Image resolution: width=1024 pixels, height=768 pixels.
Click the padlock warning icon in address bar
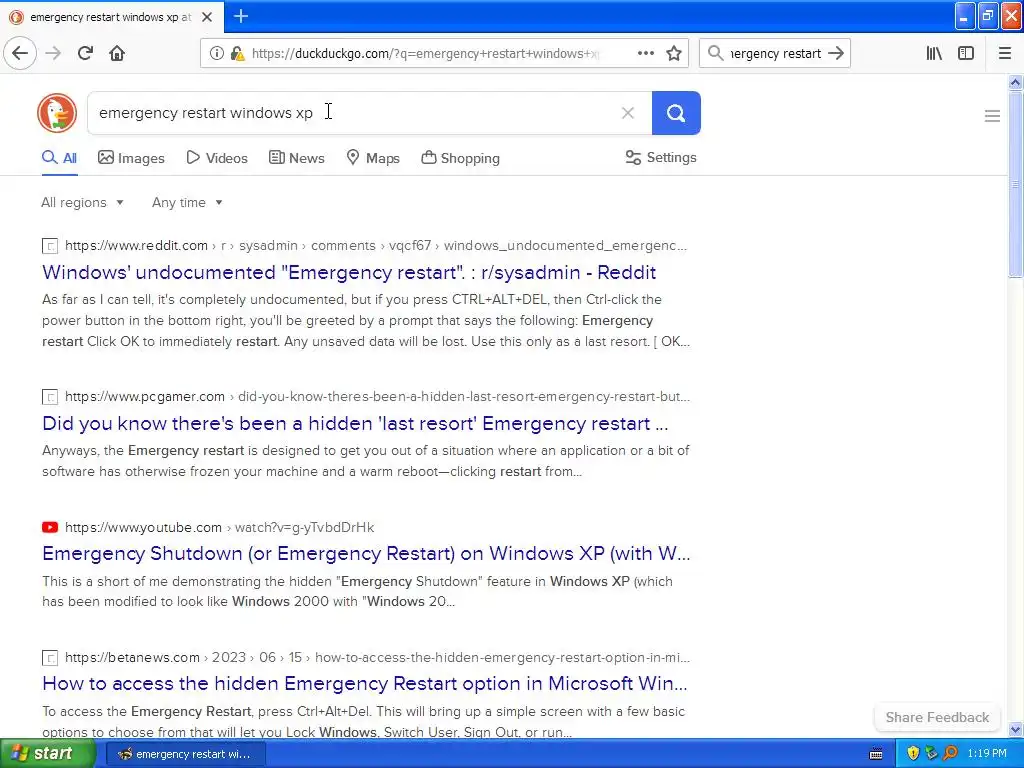coord(238,53)
